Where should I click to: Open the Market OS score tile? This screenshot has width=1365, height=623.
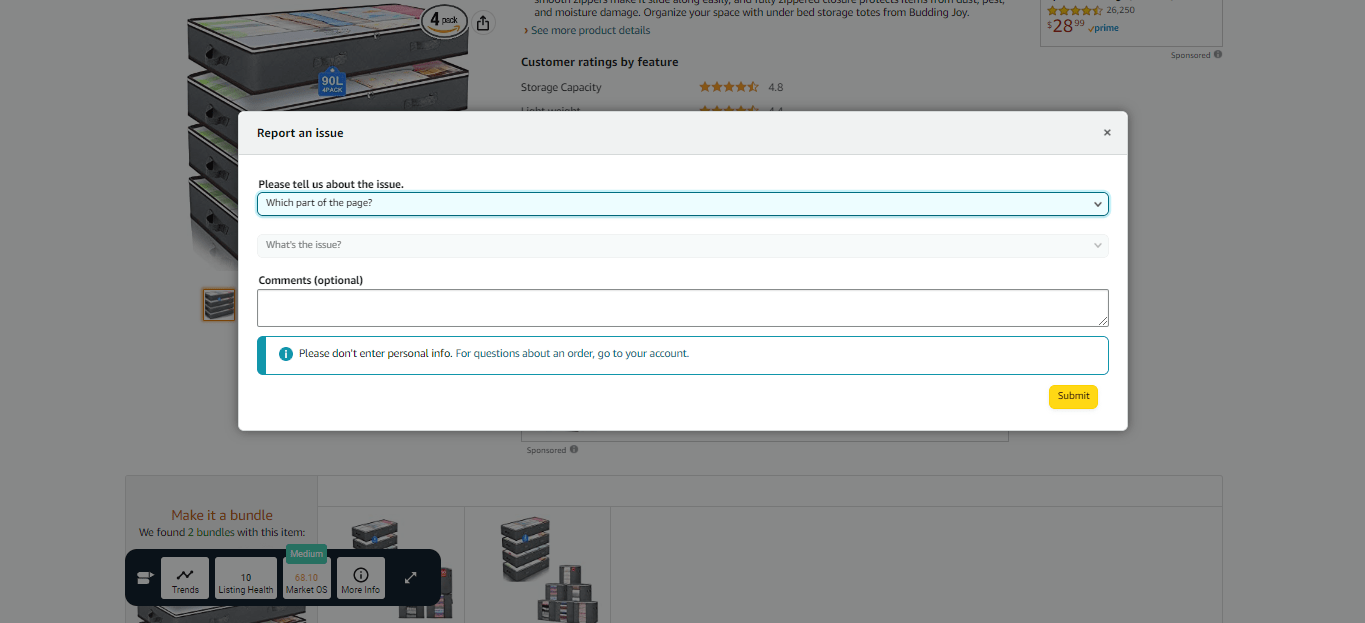(x=307, y=580)
